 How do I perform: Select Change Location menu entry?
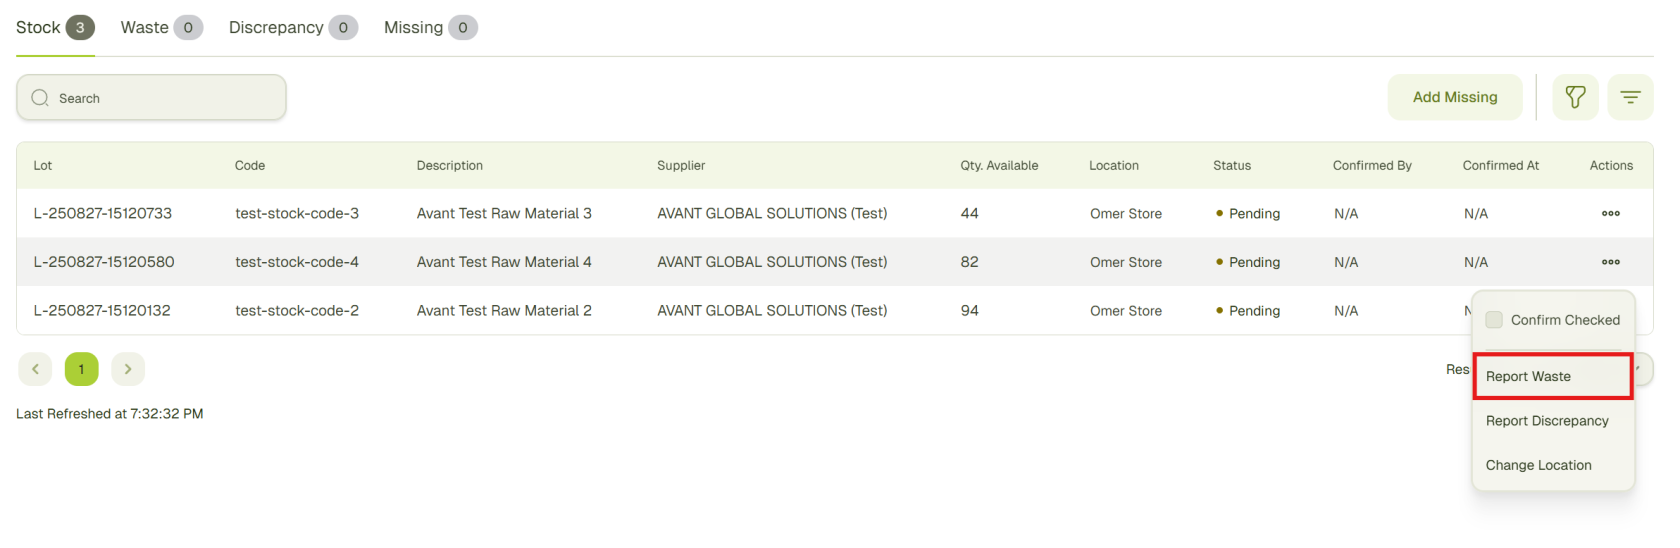(x=1538, y=465)
